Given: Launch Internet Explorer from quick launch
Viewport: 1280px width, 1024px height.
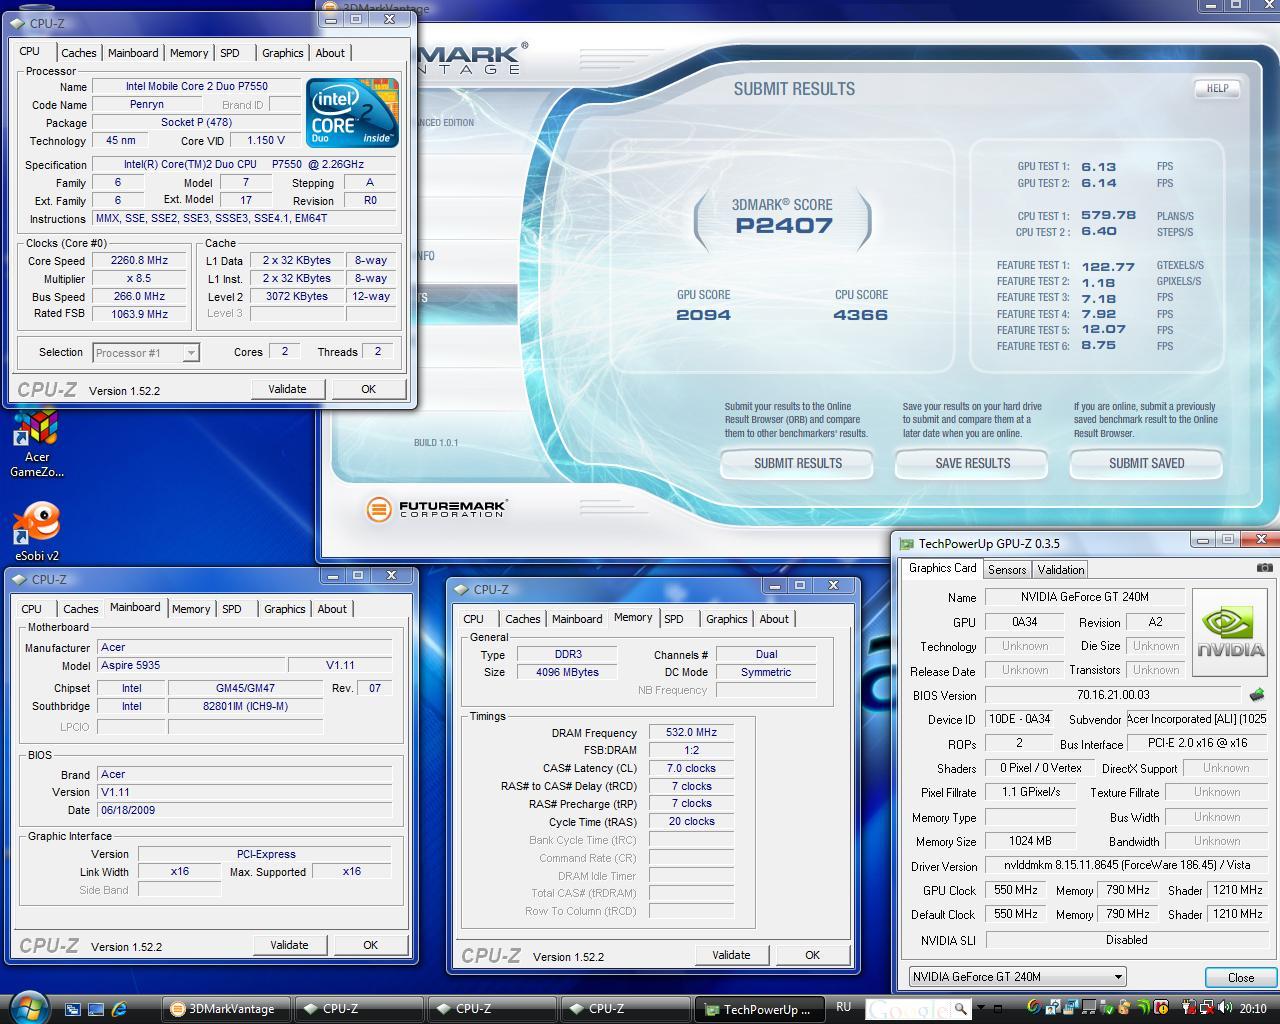Looking at the screenshot, I should point(119,1009).
